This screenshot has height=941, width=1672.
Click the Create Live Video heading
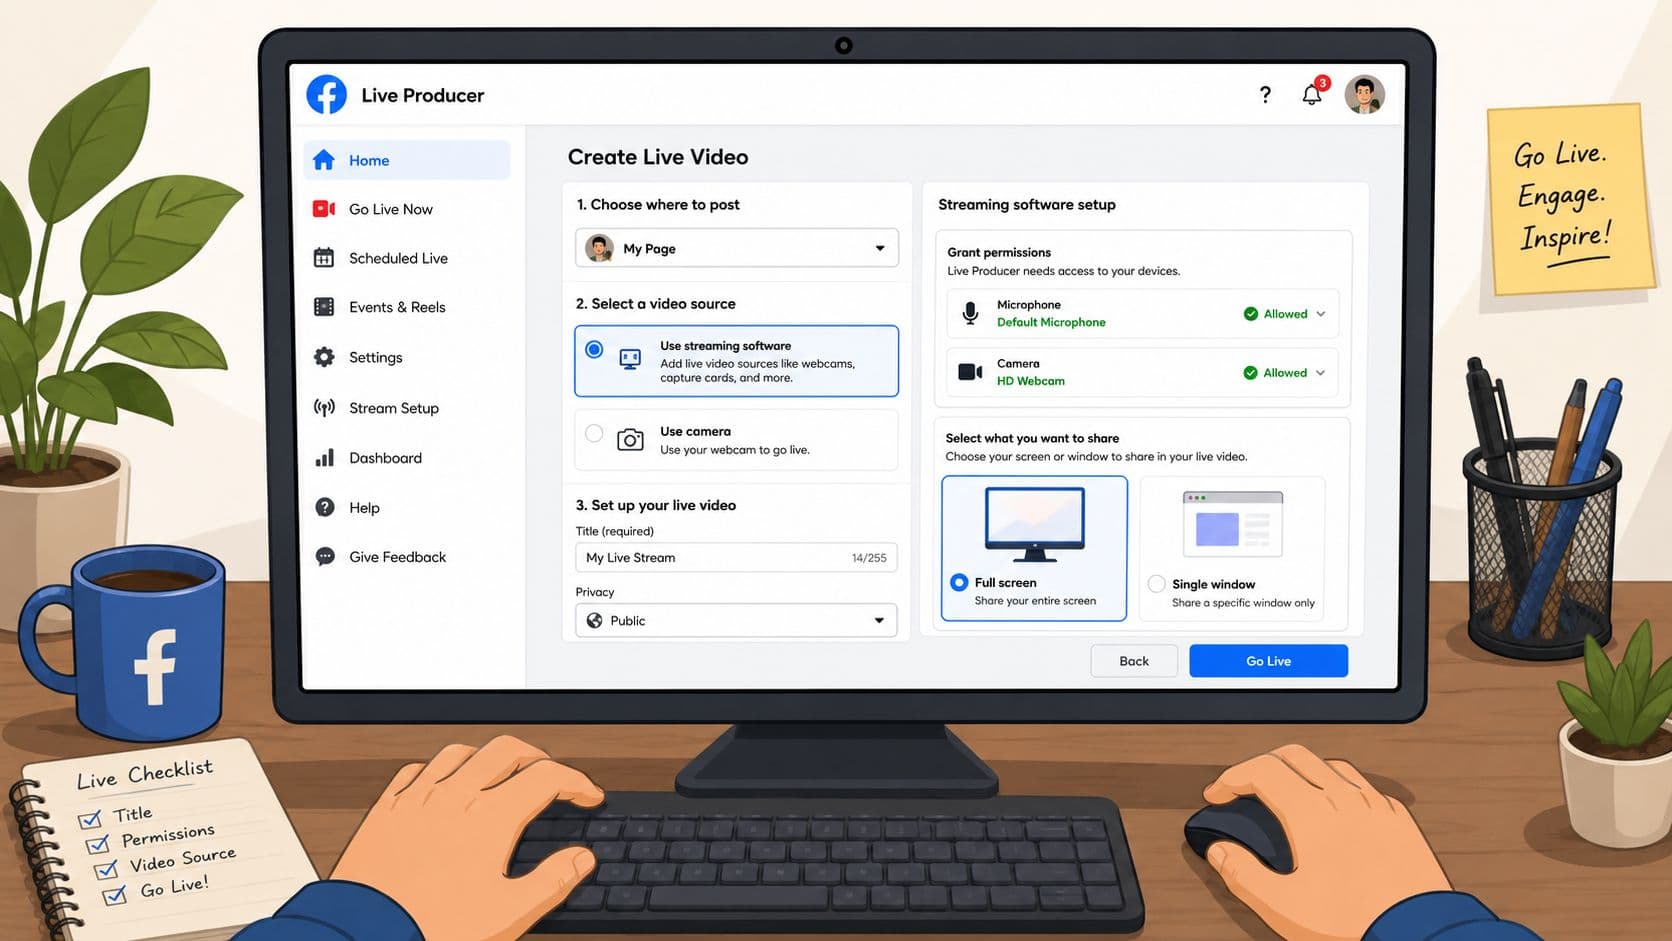coord(658,157)
